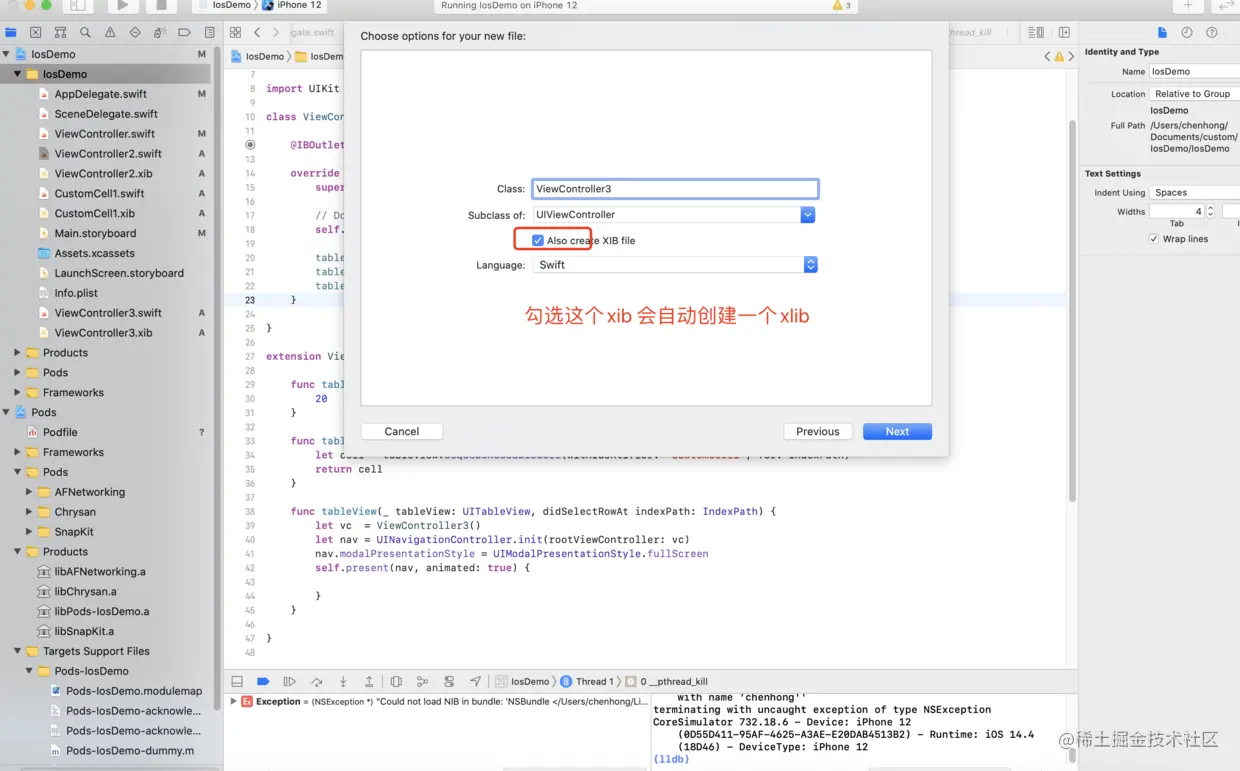Click IosDemo scheme in toolbar
The width and height of the screenshot is (1240, 771).
pos(231,5)
